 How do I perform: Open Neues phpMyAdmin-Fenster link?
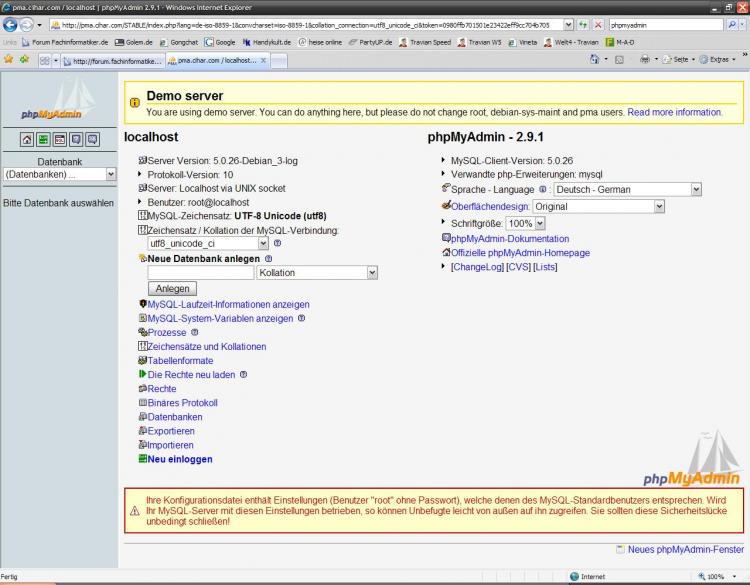pos(685,549)
